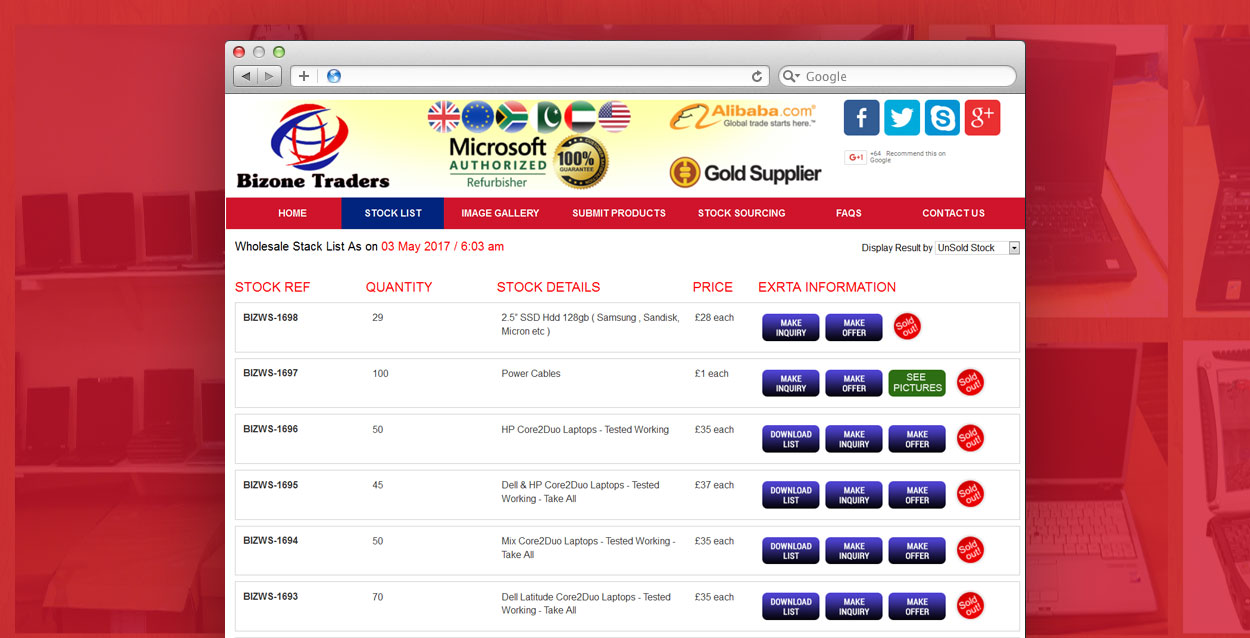Click the G+1 recommend button
1250x638 pixels.
tap(855, 157)
